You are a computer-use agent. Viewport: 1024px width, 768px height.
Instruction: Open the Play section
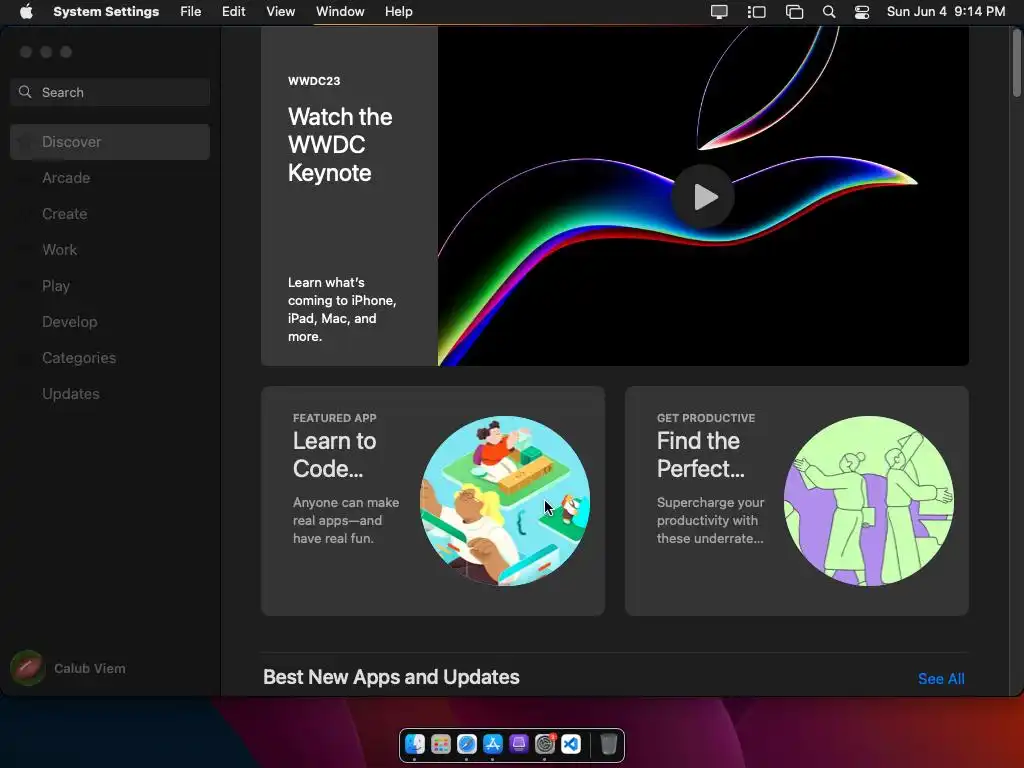click(x=110, y=285)
